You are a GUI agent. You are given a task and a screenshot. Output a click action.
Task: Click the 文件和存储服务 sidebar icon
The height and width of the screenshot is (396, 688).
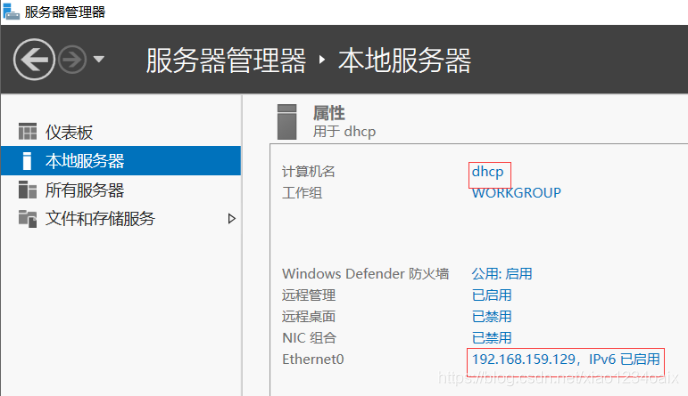point(28,218)
